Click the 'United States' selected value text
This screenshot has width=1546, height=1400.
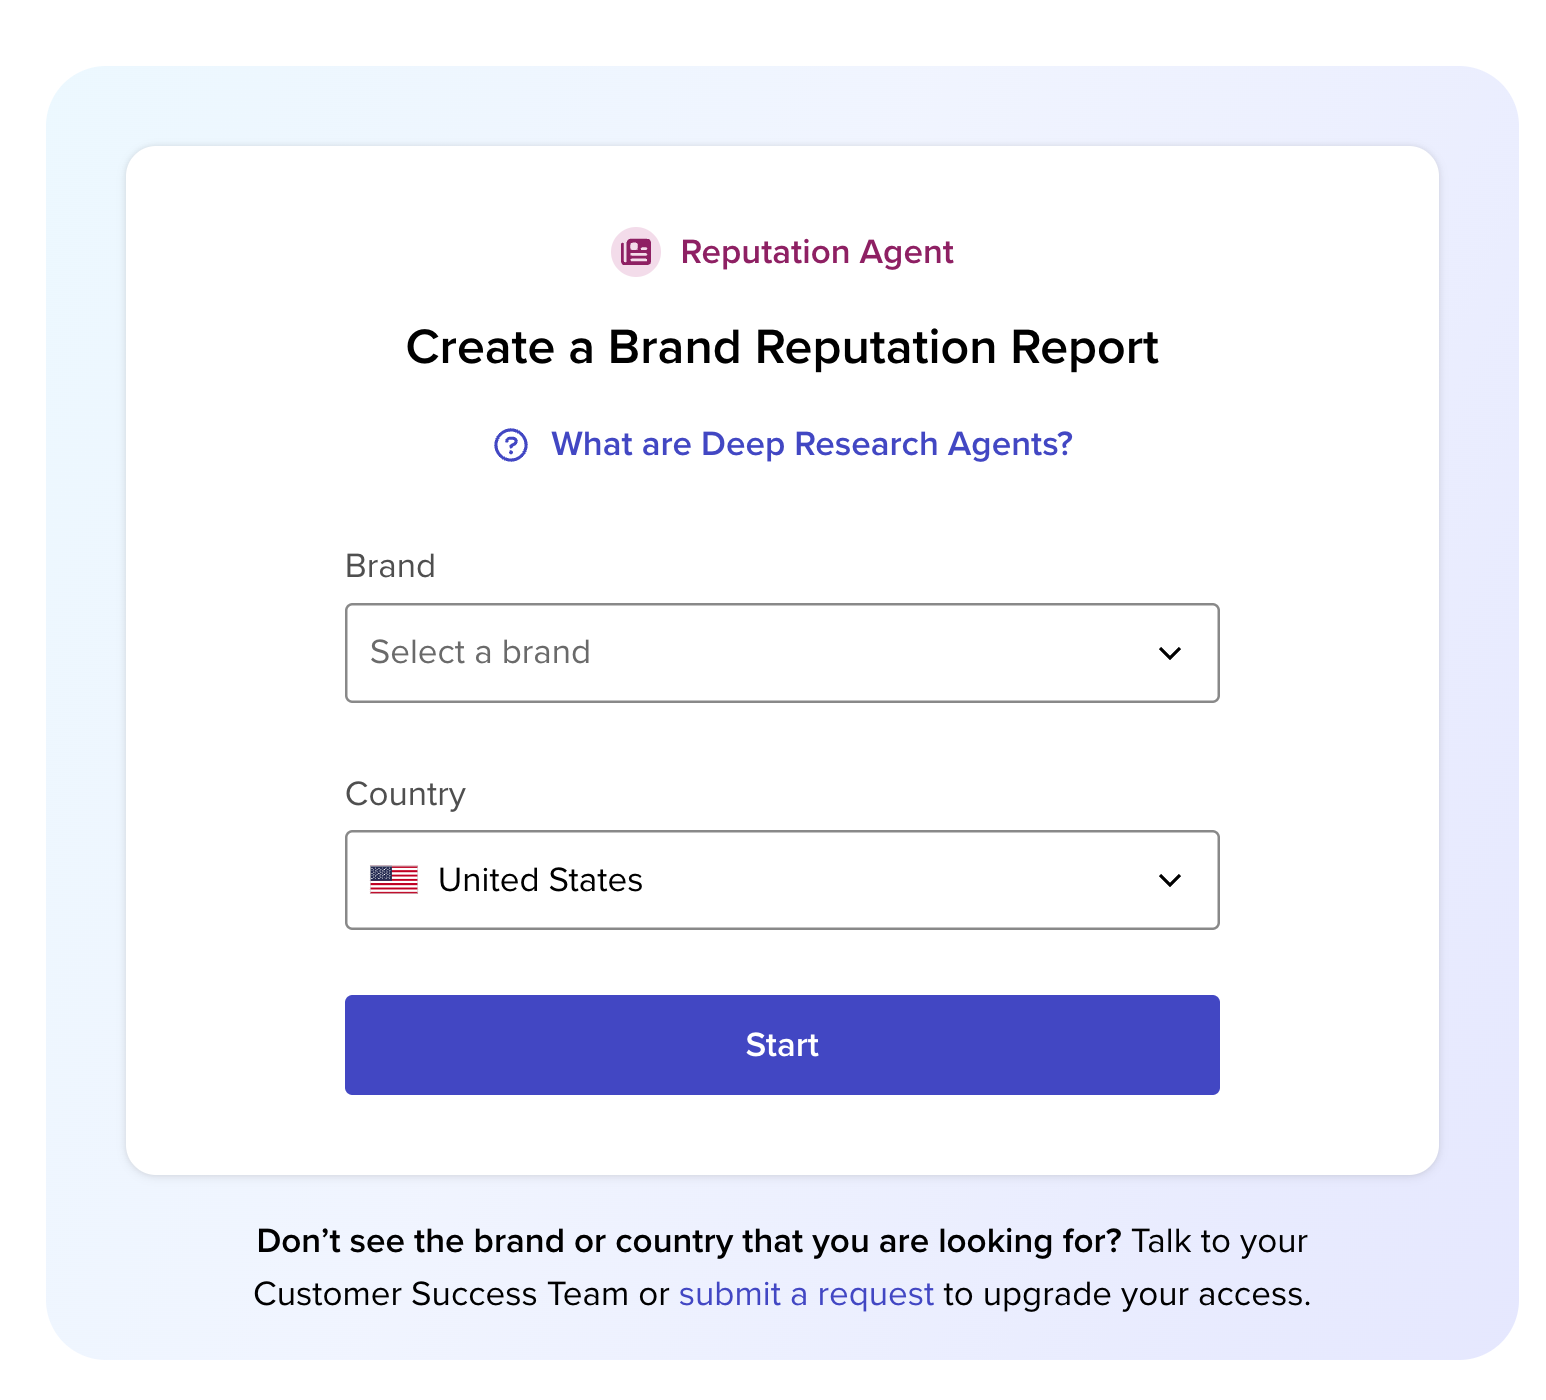pos(540,880)
